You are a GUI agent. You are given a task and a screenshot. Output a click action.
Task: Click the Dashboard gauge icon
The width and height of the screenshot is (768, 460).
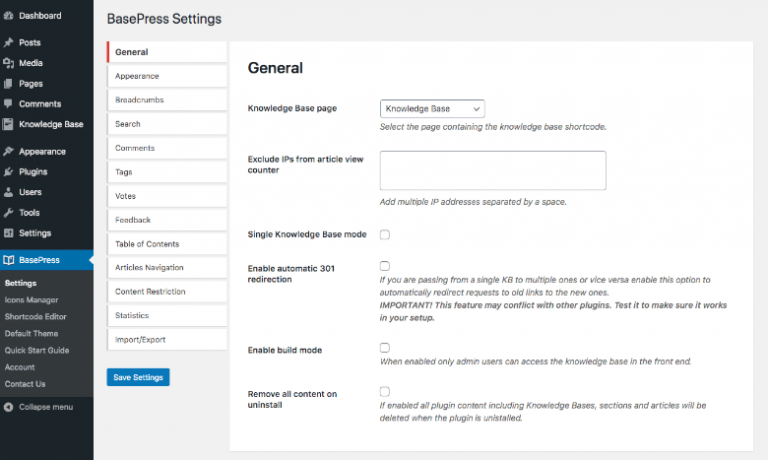(8, 16)
